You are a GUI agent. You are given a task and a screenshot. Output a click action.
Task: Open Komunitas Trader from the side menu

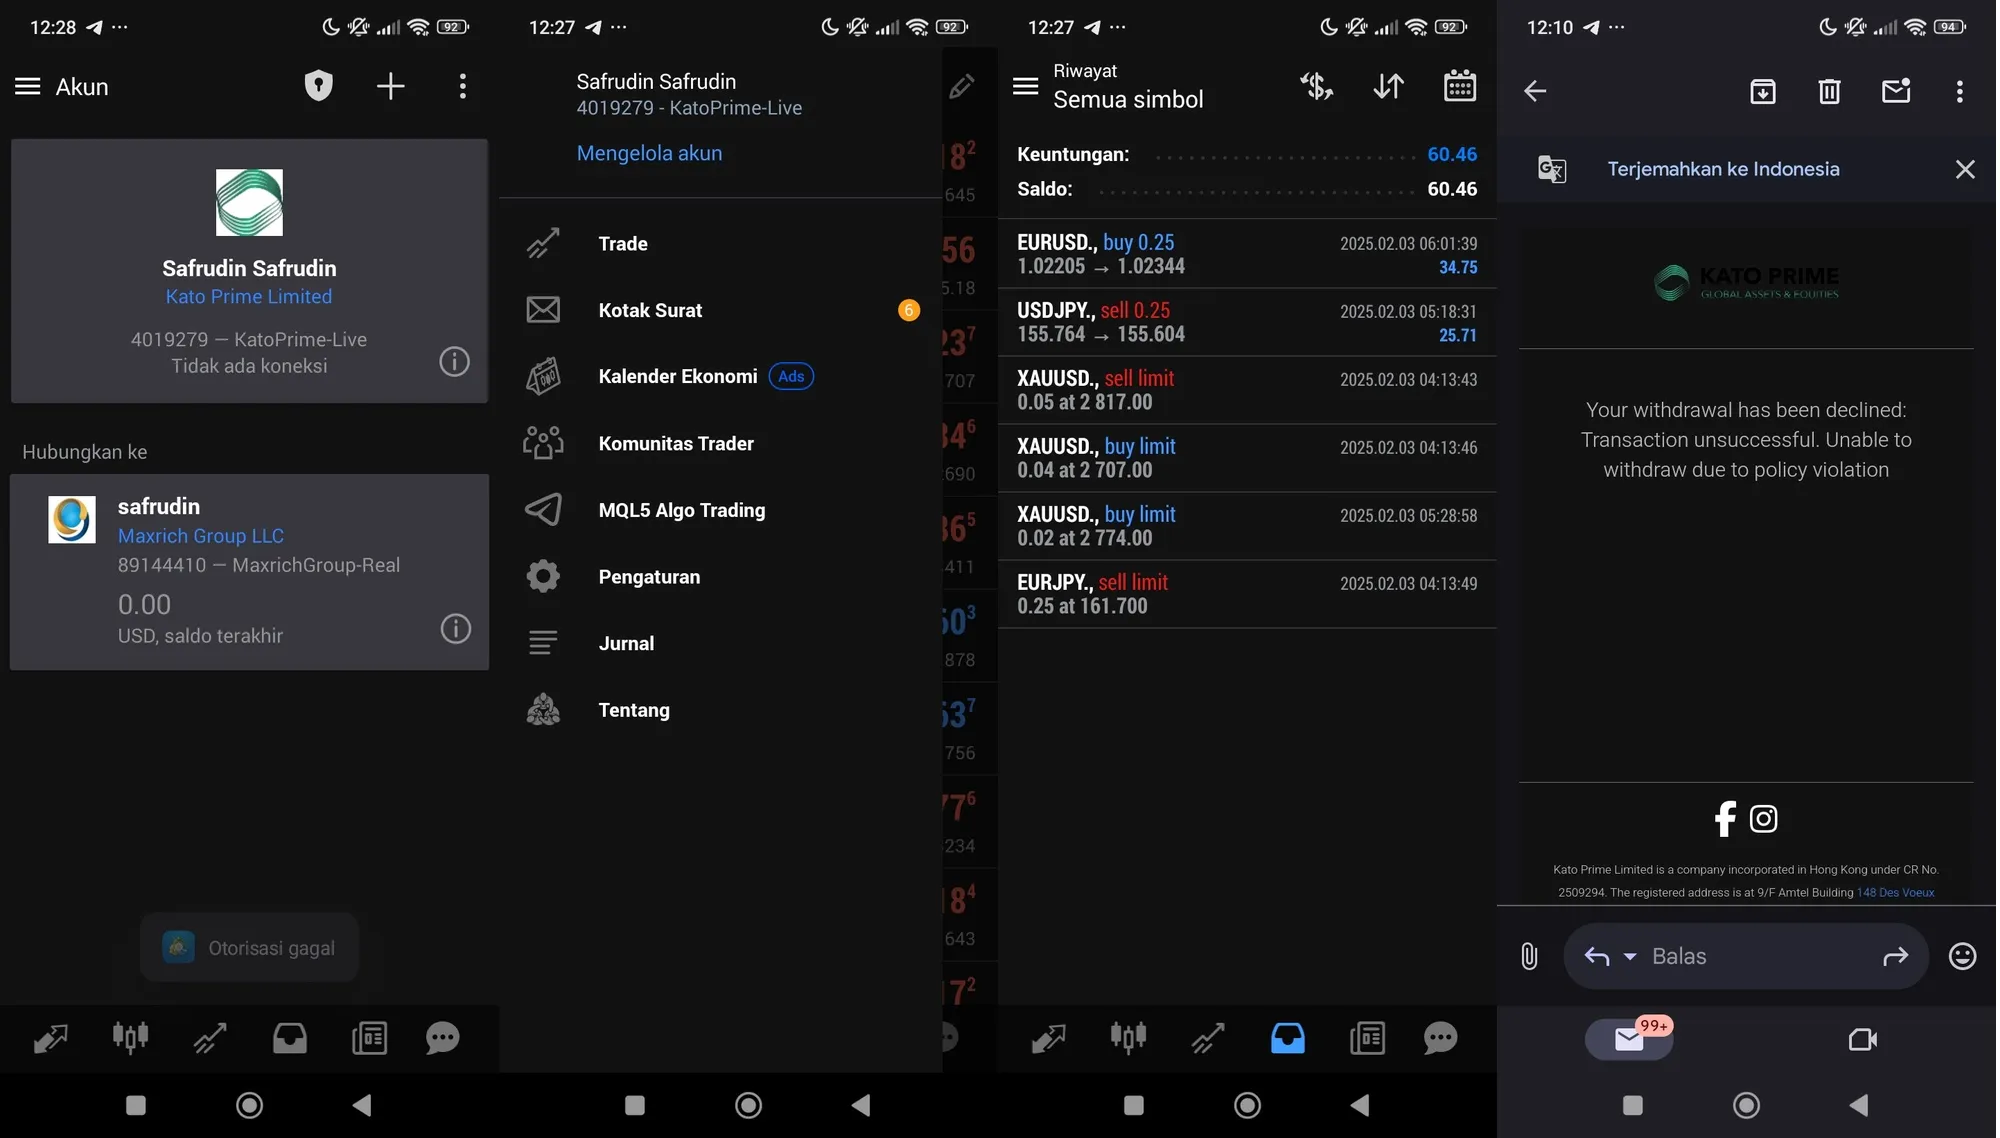[720, 444]
